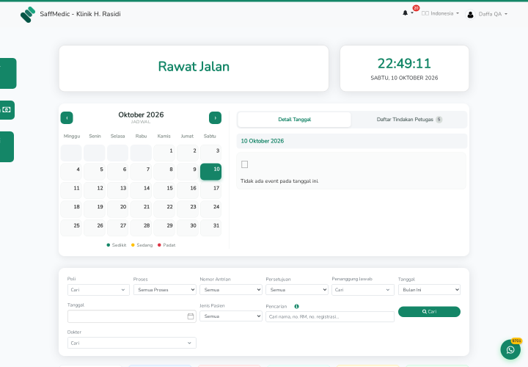Screen dimensions: 528x367
Task: Open the Persetujuan dropdown
Action: pos(297,290)
